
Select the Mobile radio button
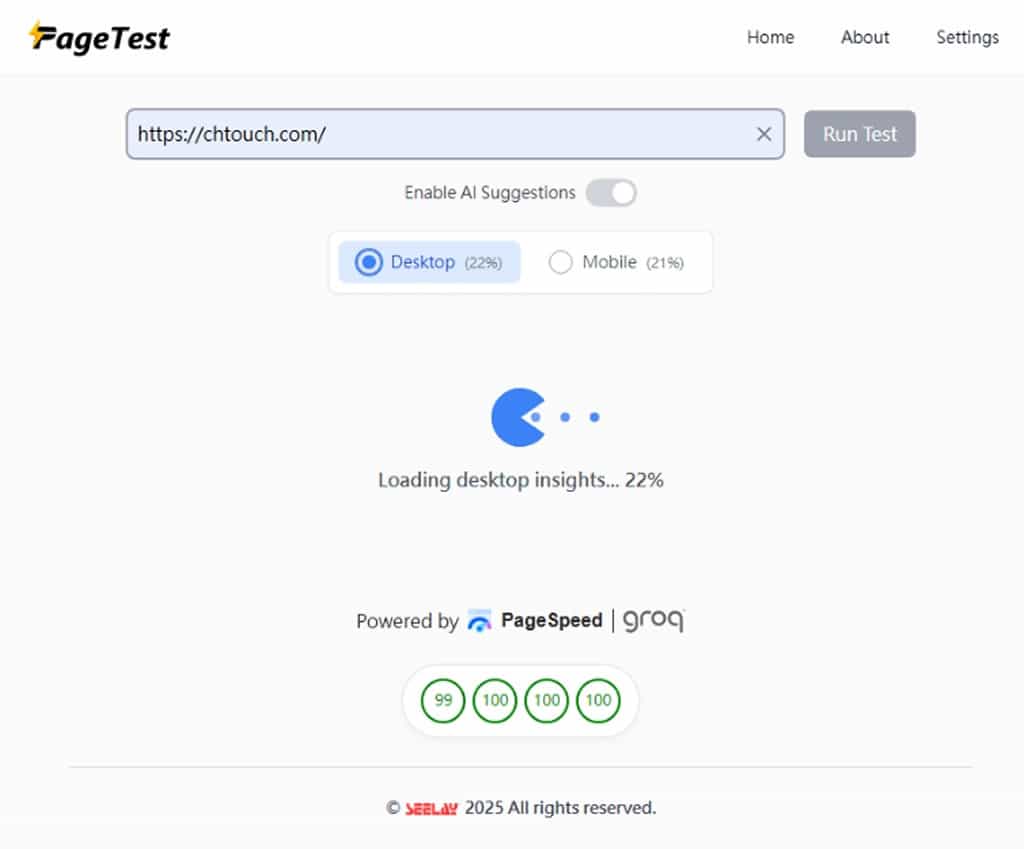(x=561, y=262)
